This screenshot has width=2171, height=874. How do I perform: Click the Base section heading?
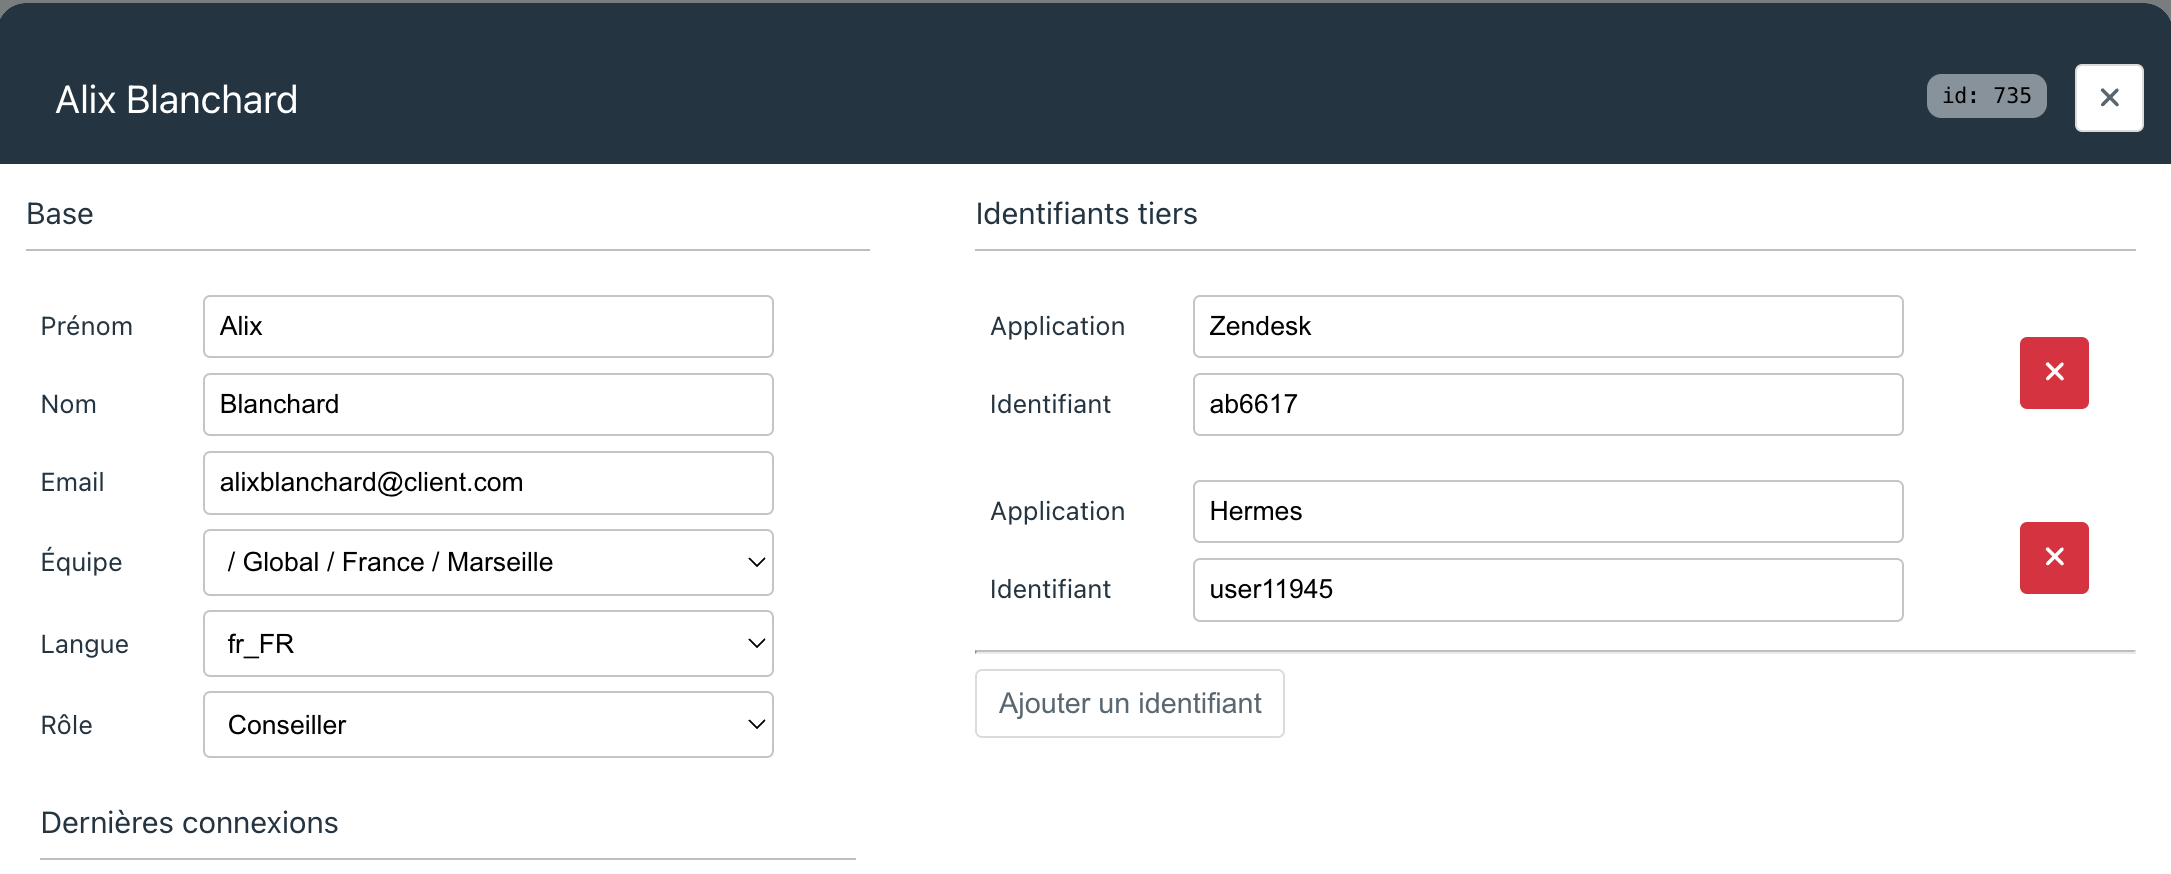pos(60,214)
